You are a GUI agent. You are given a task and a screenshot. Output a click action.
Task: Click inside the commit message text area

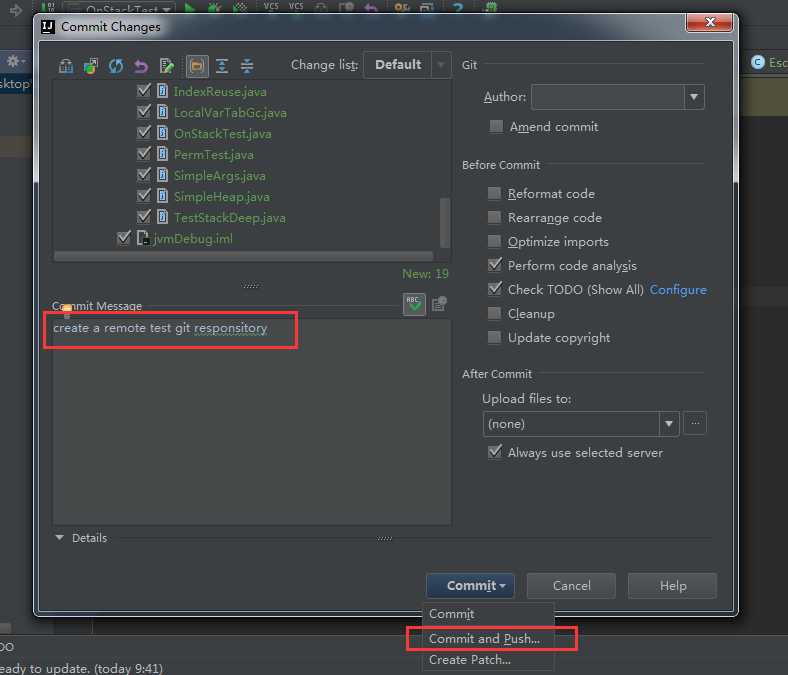pos(252,422)
